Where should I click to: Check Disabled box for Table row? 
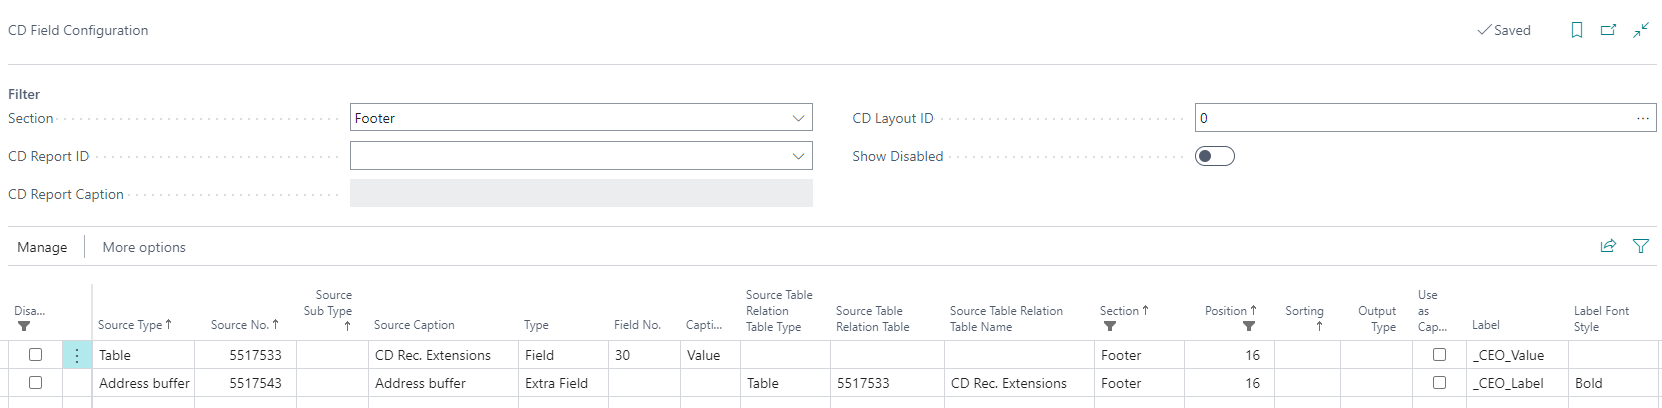point(35,355)
